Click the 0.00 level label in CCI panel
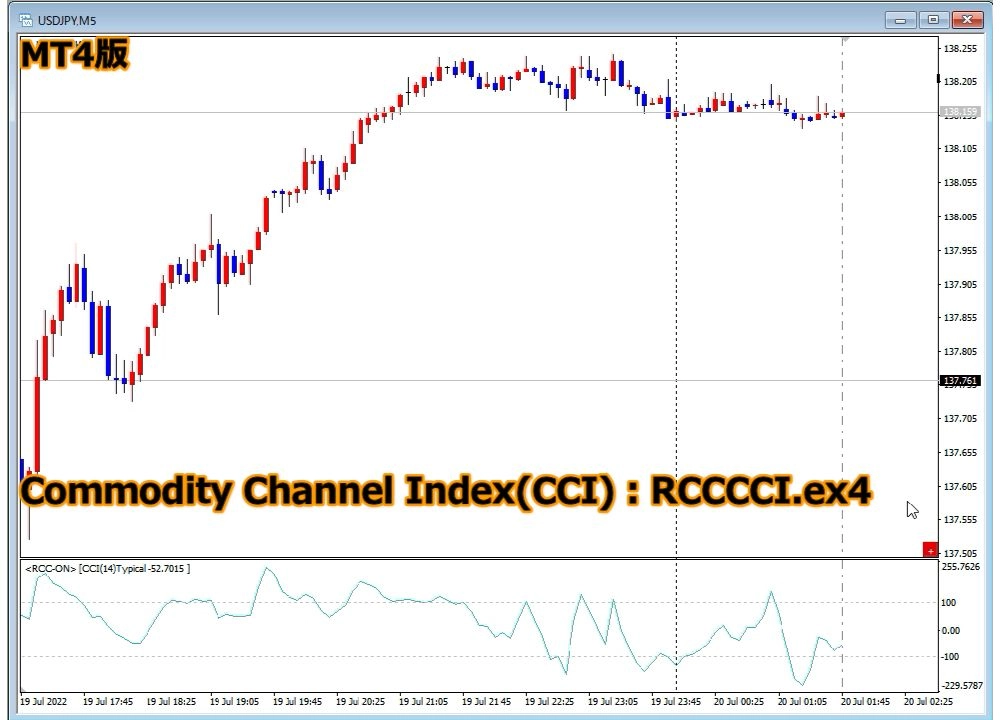This screenshot has height=720, width=1000. 952,629
